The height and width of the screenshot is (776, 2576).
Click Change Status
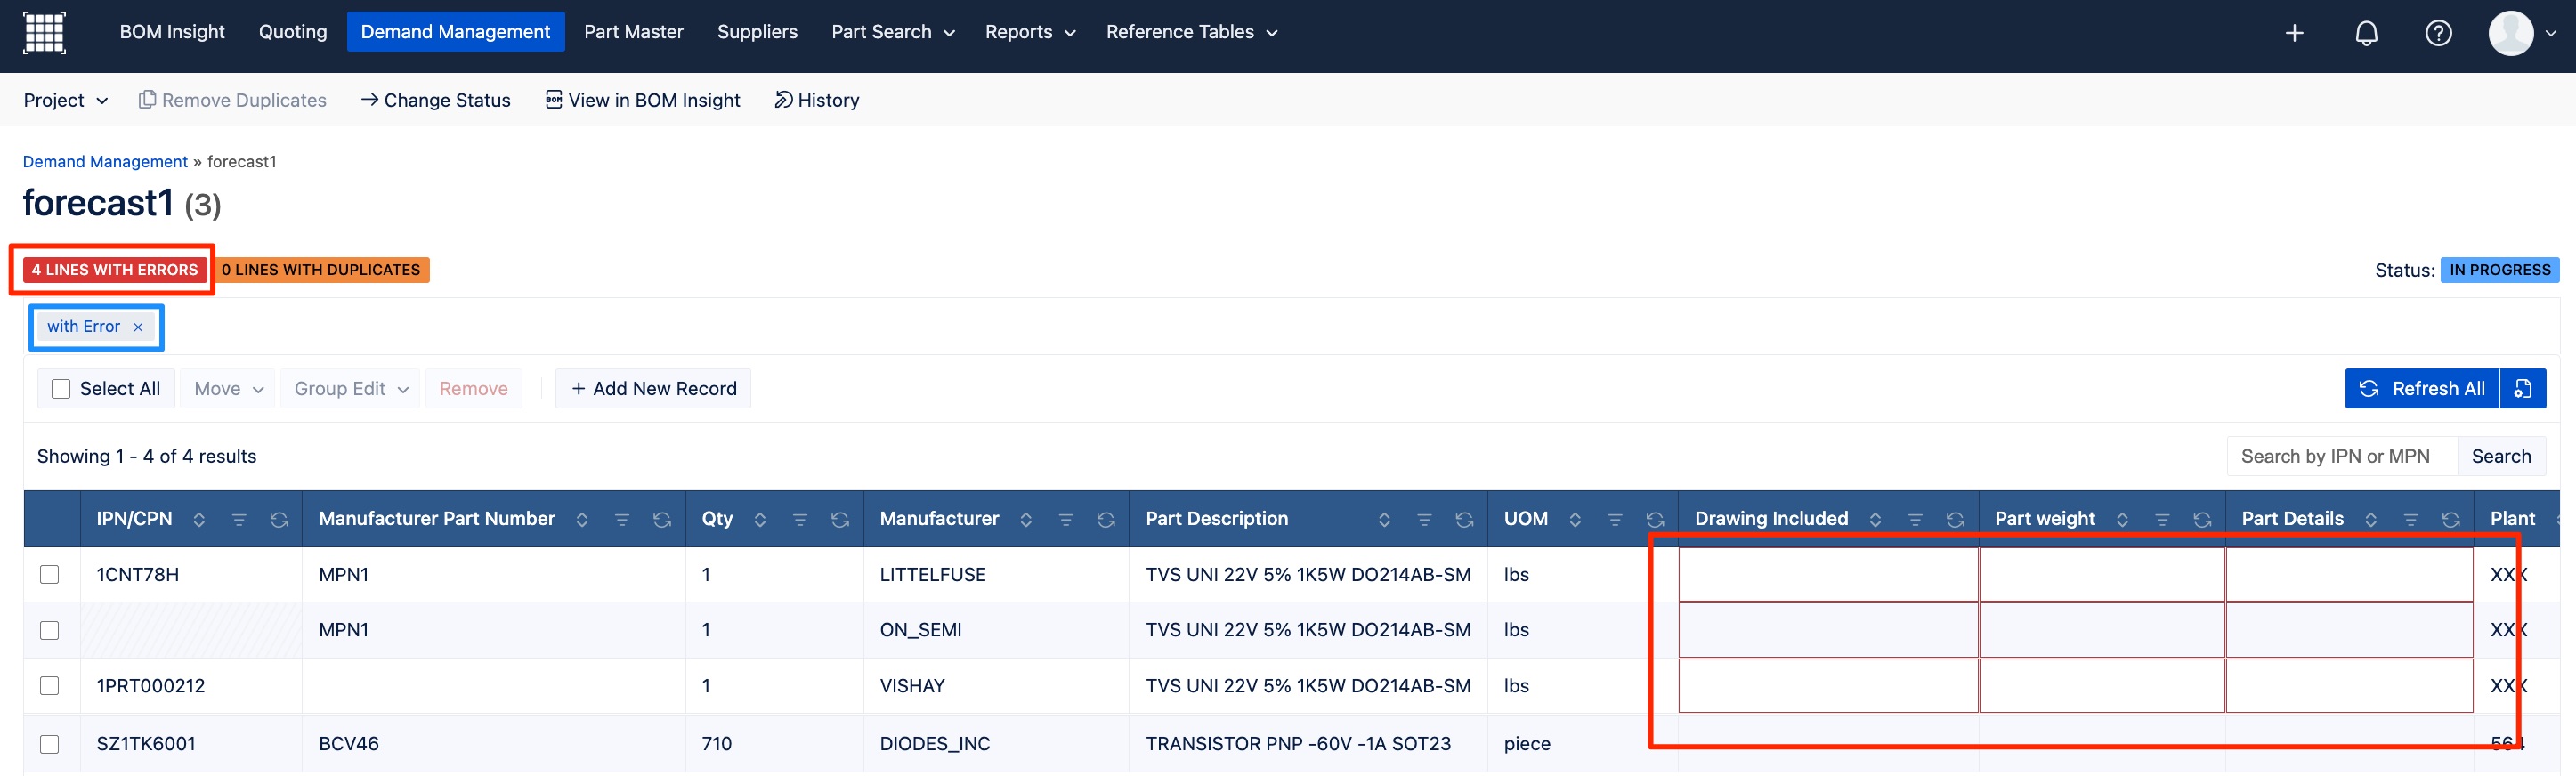pyautogui.click(x=436, y=100)
